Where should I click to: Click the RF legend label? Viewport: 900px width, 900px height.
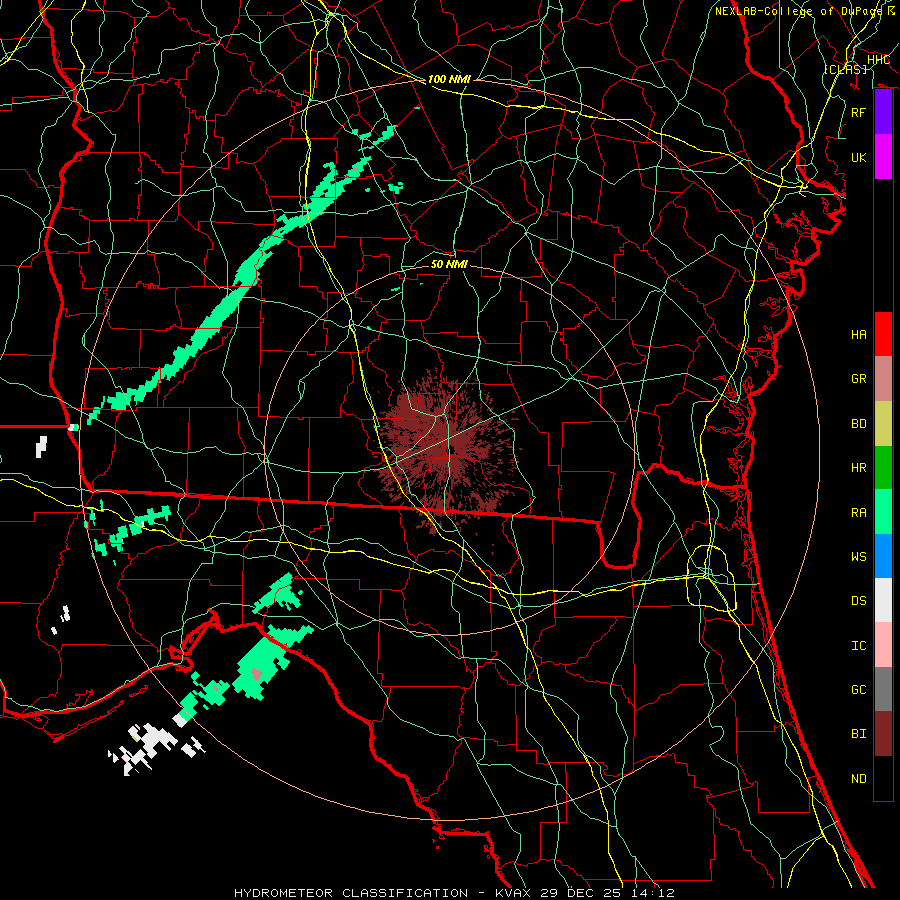[x=858, y=112]
